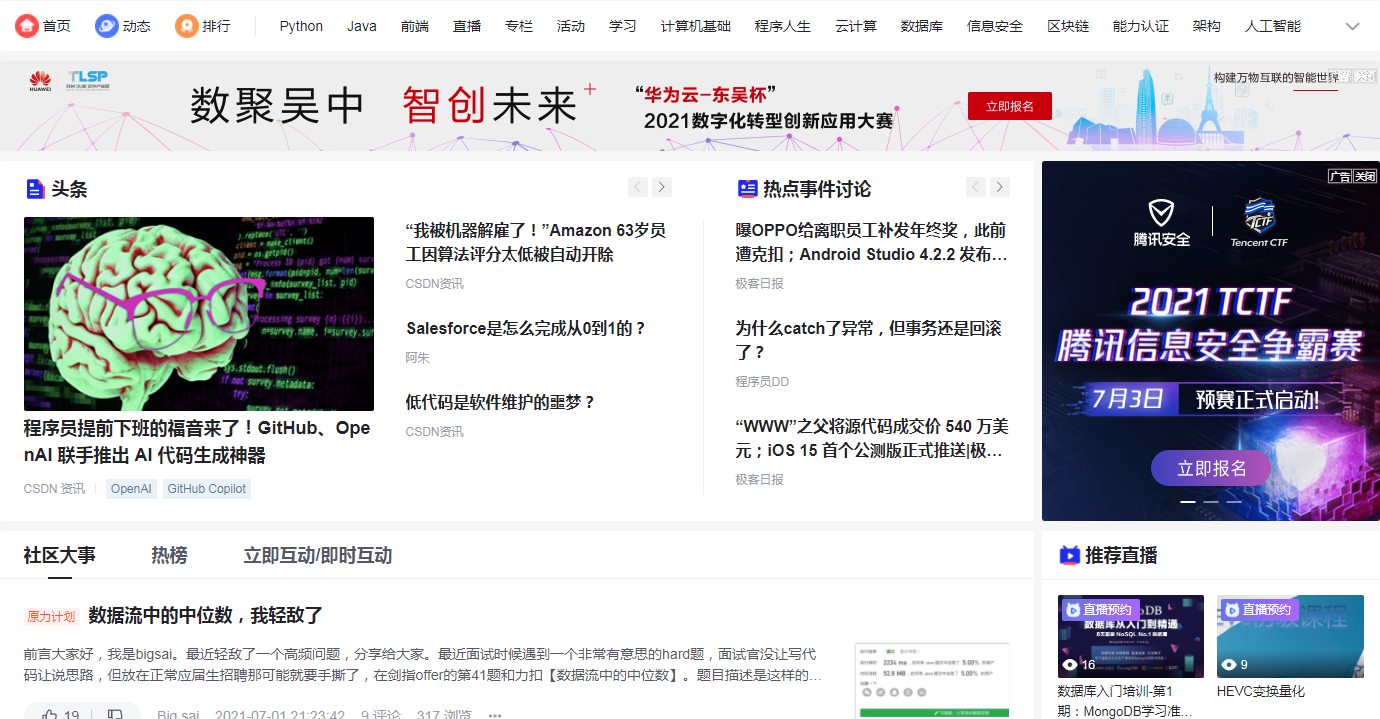Viewport: 1380px width, 719px height.
Task: Go to 动态 feed icon
Action: pos(106,26)
